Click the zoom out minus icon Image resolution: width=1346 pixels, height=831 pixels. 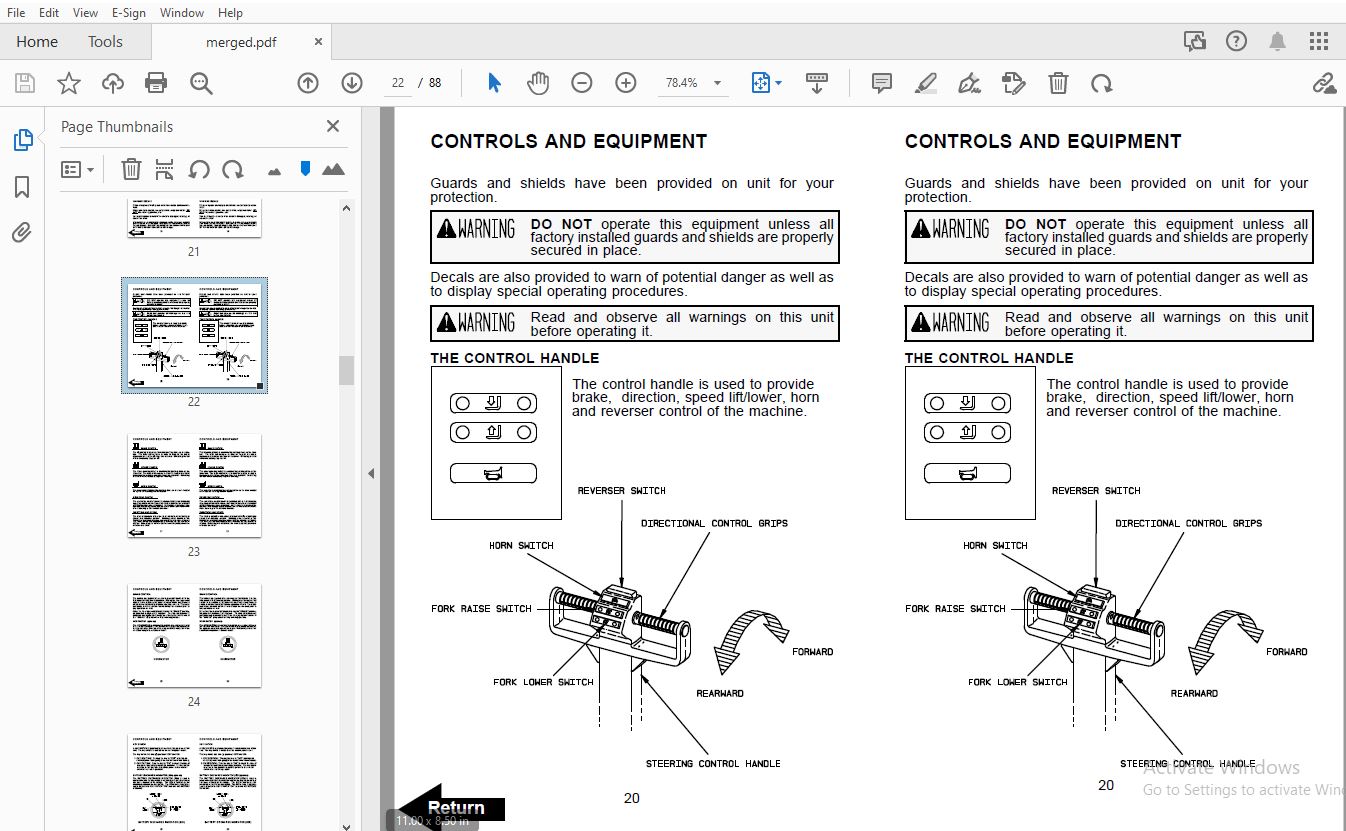582,83
